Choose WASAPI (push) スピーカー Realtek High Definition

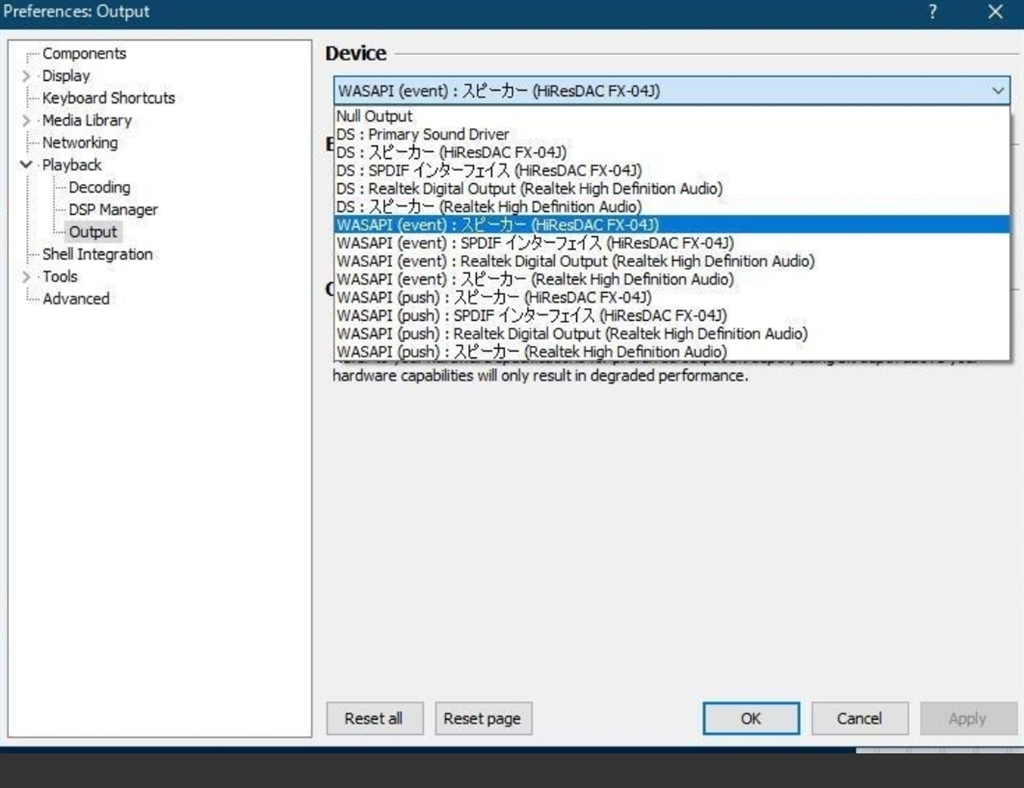671,351
